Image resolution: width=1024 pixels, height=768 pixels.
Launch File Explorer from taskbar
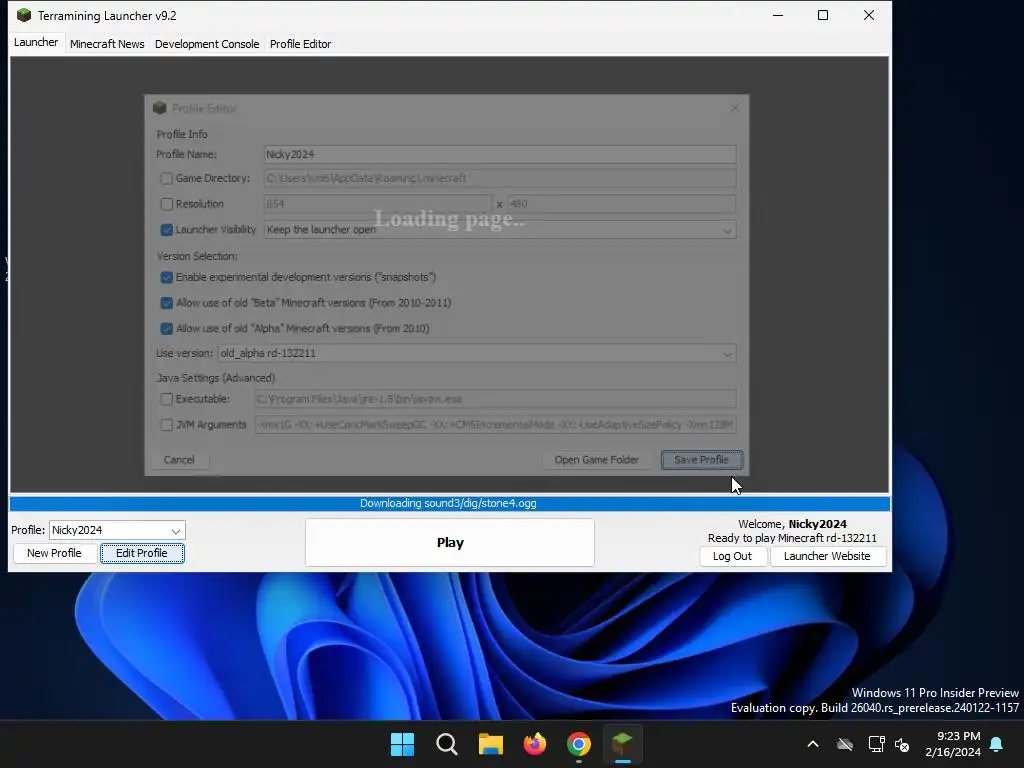point(490,744)
